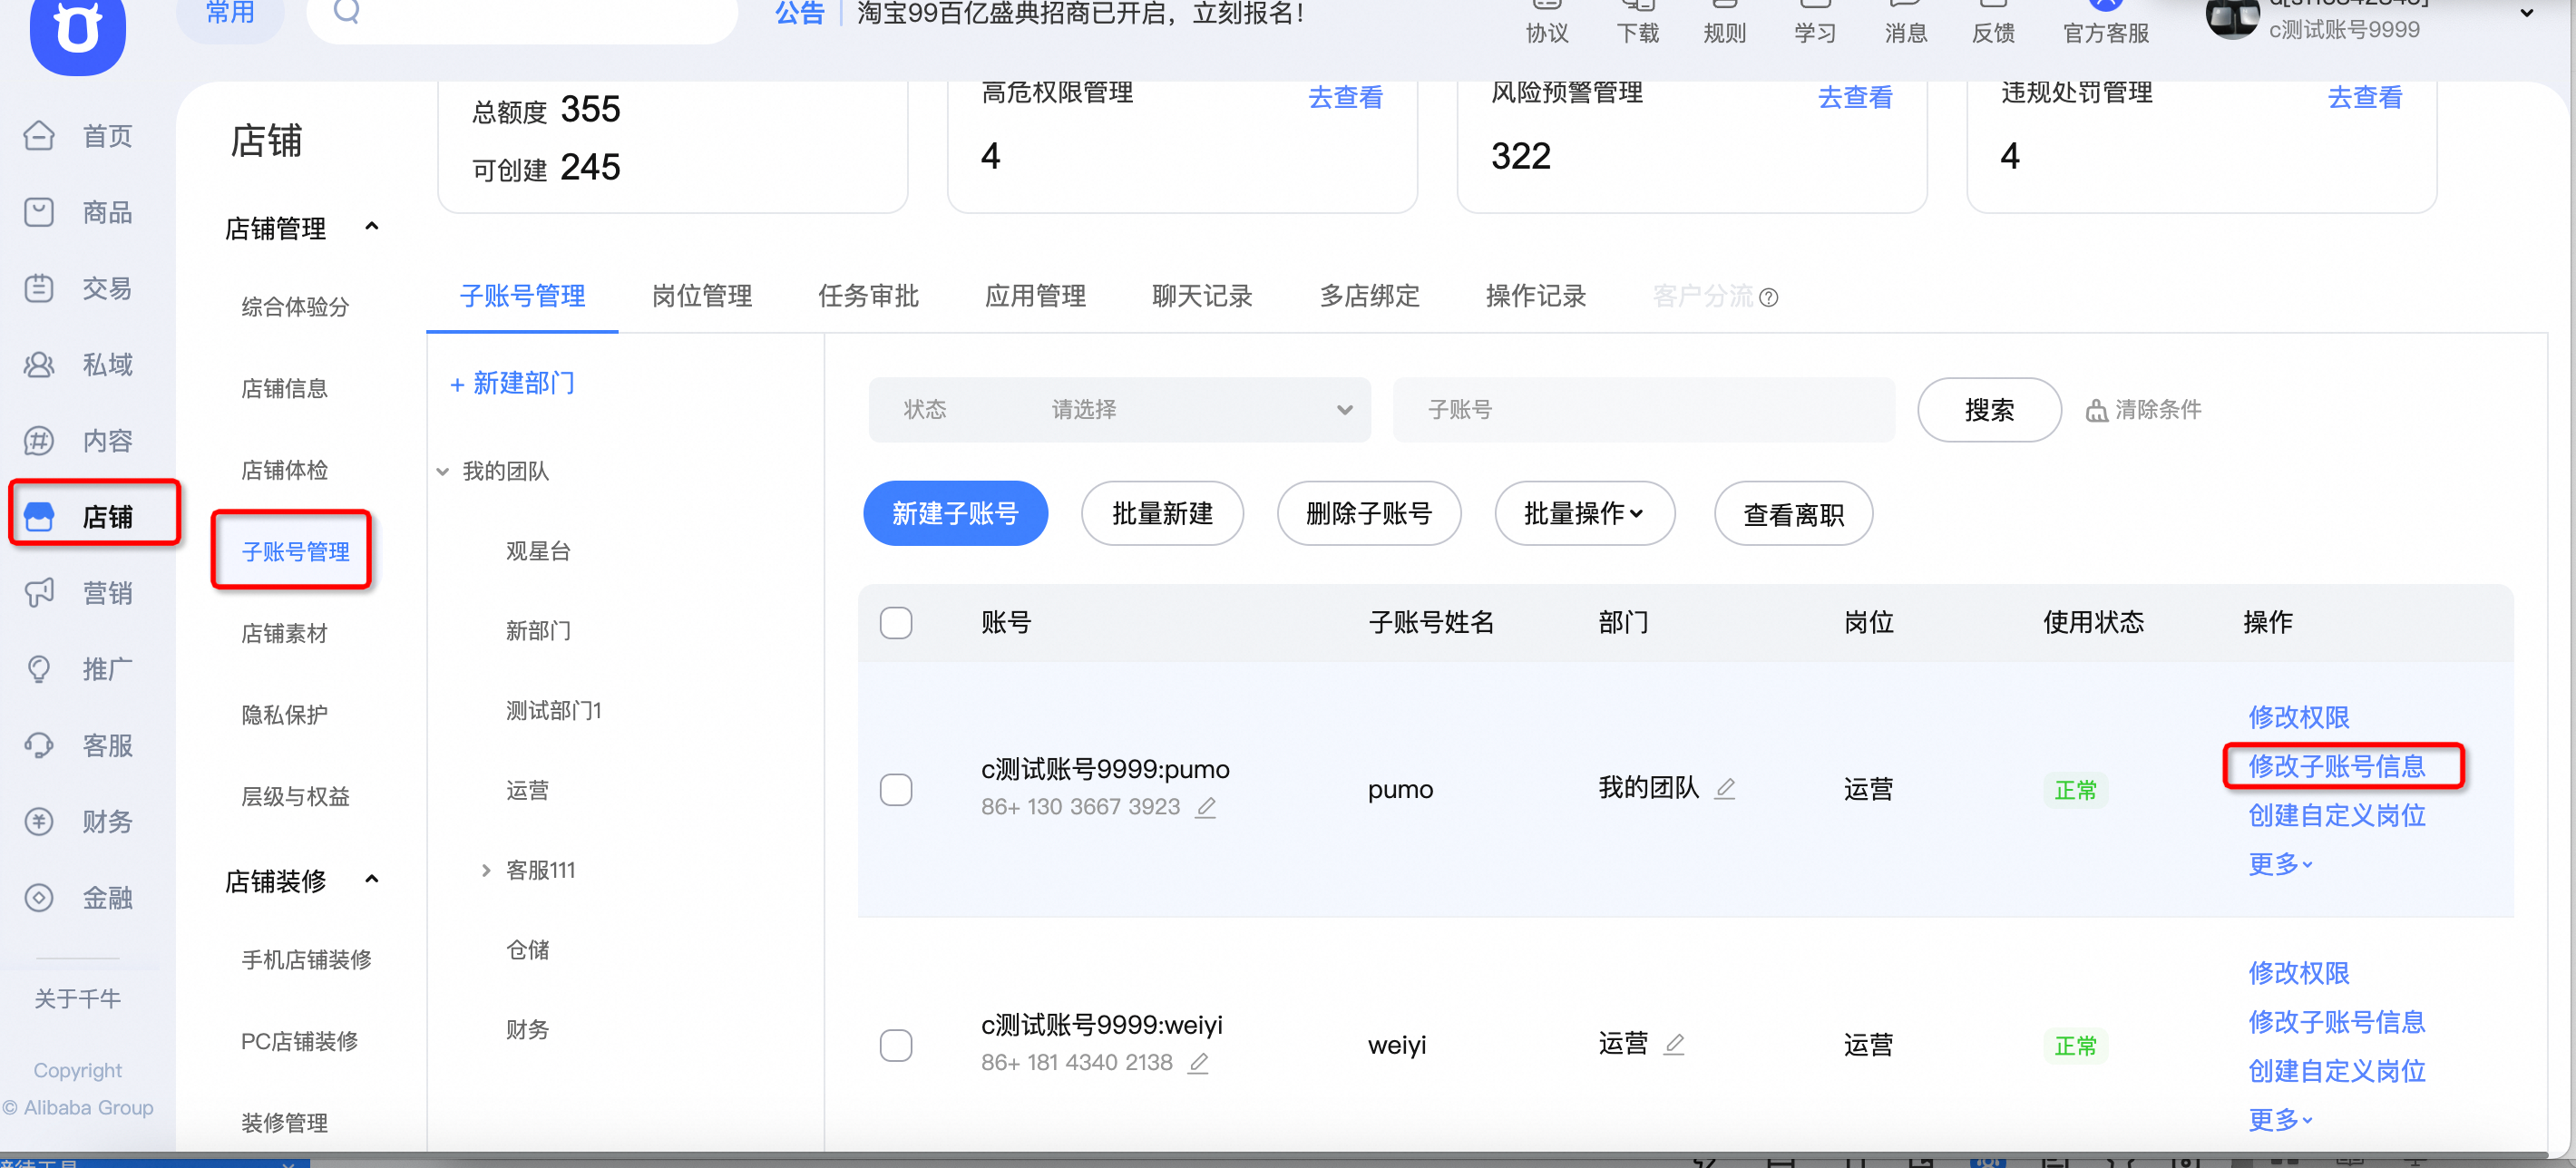Edit department pencil in weiyi row
The width and height of the screenshot is (2576, 1168).
point(1674,1044)
